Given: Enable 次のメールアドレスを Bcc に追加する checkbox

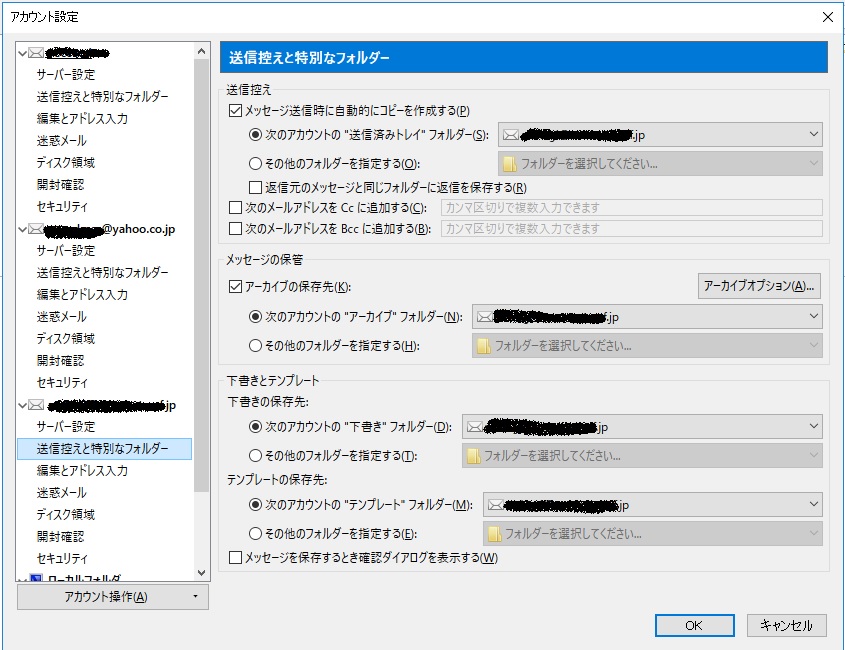Looking at the screenshot, I should click(x=236, y=229).
